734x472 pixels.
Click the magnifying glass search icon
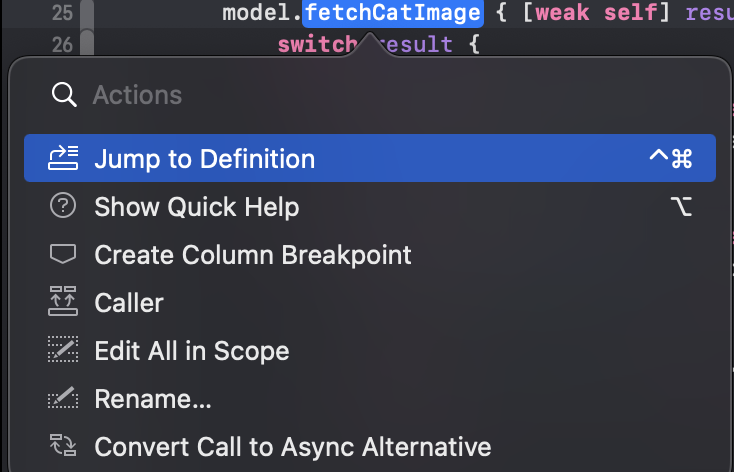tap(64, 95)
